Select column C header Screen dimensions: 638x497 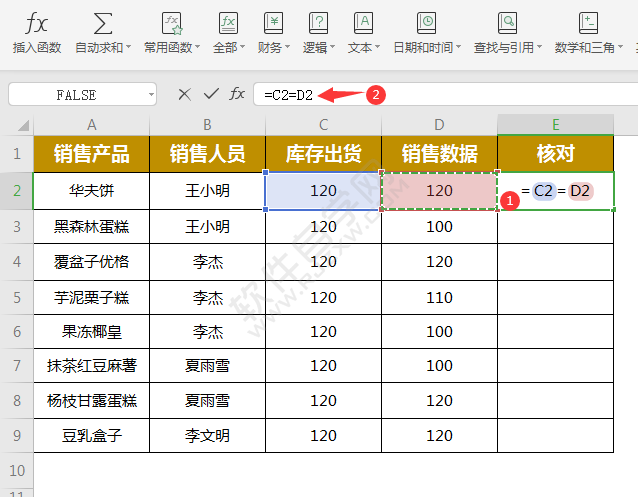(323, 125)
